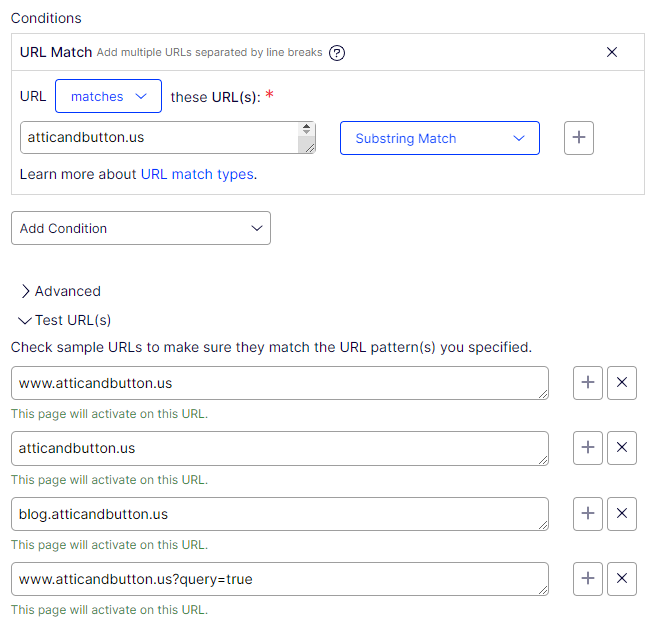Add test URL after atticandbutton.us row
This screenshot has width=655, height=633.
pos(588,448)
